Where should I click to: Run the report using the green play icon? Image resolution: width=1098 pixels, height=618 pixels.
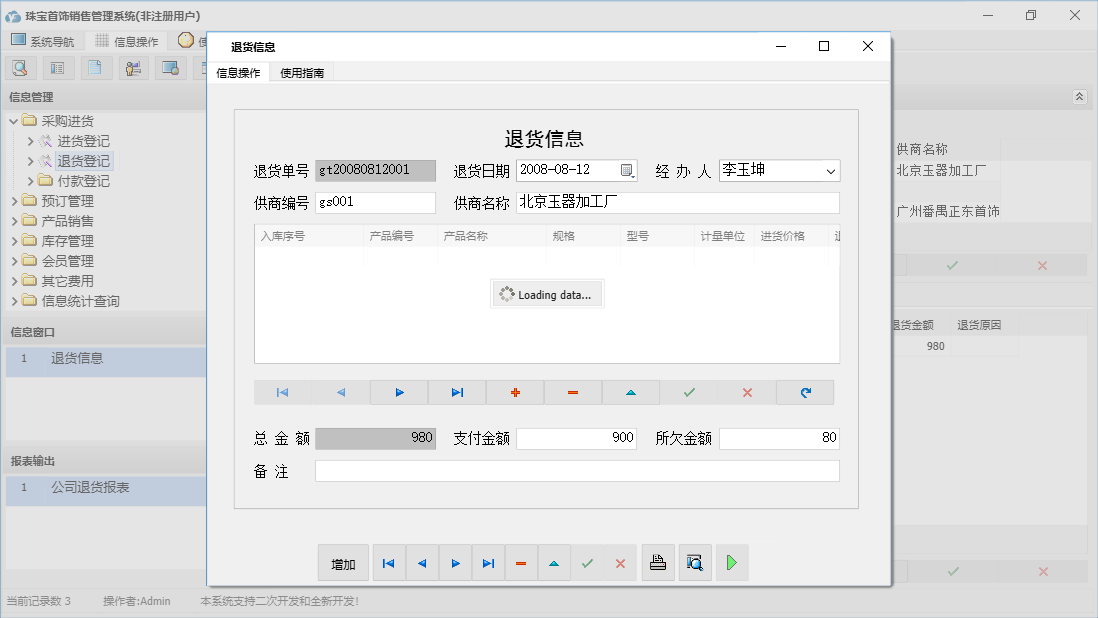(x=731, y=562)
